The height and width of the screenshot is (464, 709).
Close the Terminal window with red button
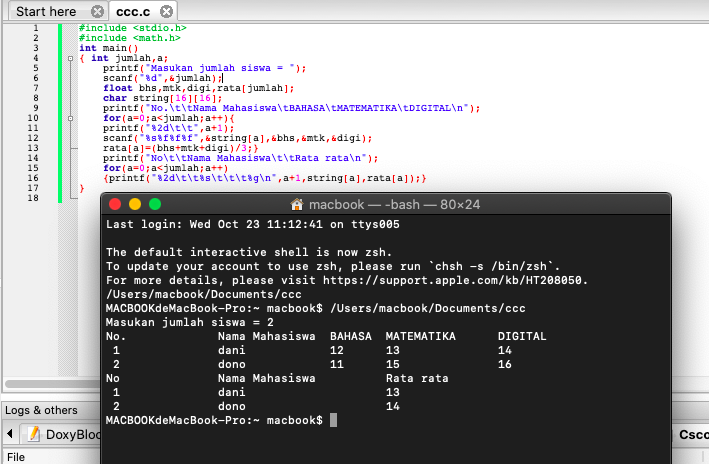tap(115, 204)
